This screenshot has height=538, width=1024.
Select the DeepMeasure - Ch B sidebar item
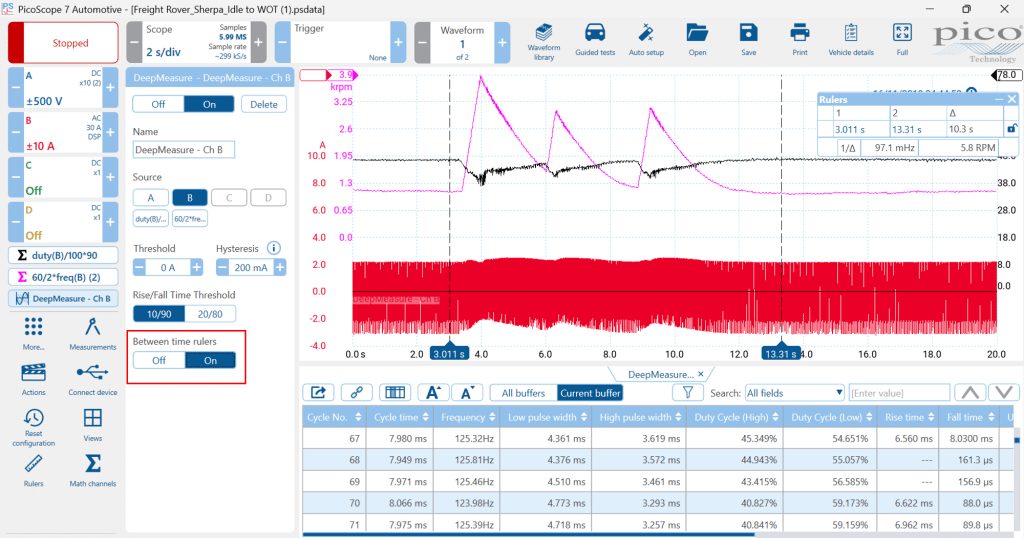(63, 298)
